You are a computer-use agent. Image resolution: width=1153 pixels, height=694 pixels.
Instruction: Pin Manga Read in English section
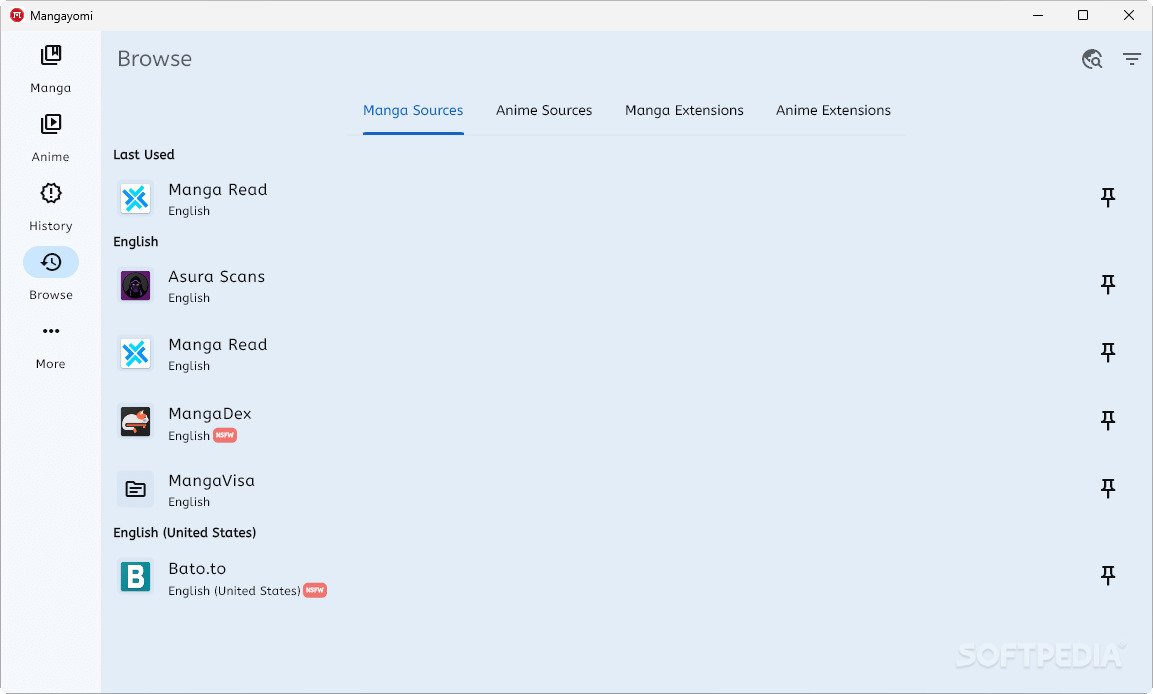1107,352
